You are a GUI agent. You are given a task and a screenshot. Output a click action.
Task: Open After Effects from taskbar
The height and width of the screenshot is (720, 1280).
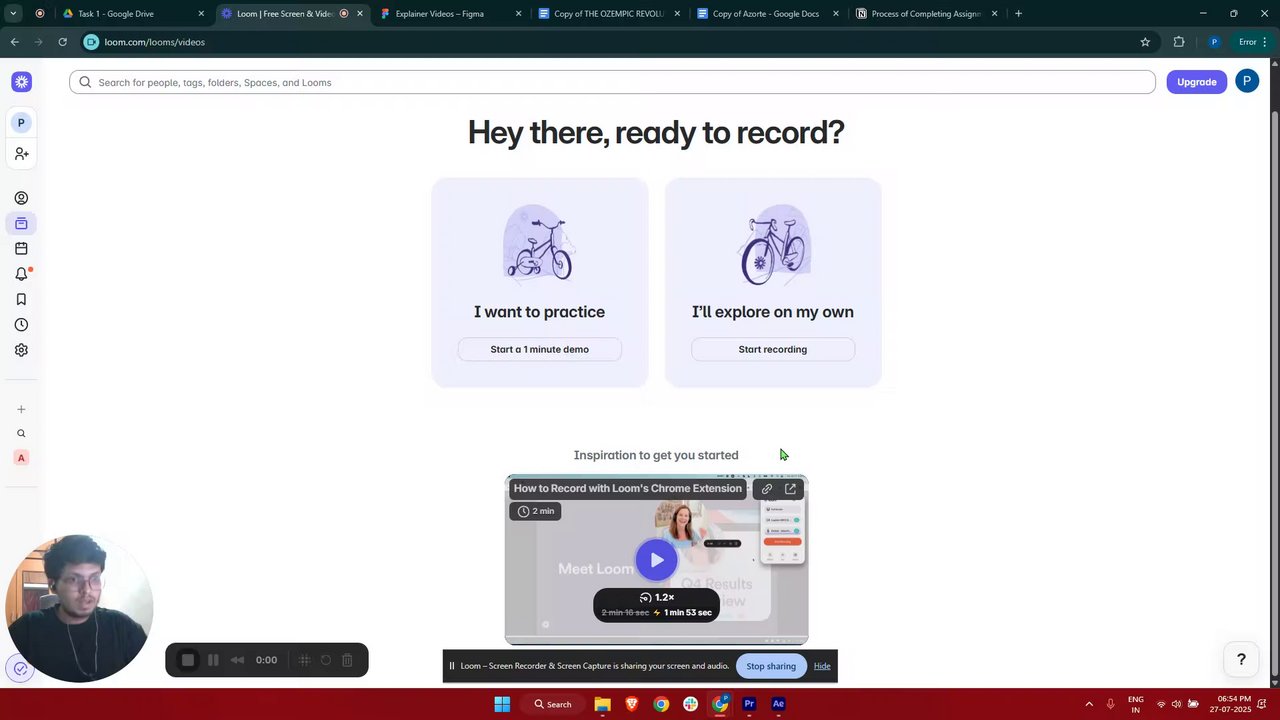click(778, 704)
